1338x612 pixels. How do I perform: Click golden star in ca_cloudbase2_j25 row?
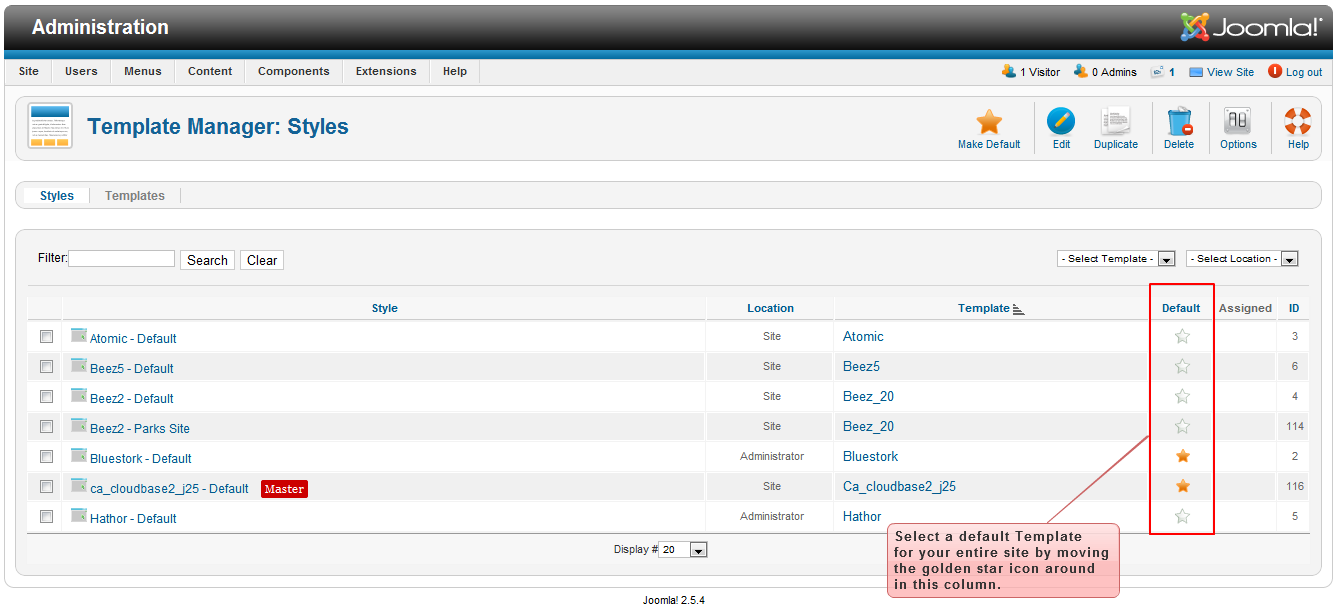(1183, 487)
